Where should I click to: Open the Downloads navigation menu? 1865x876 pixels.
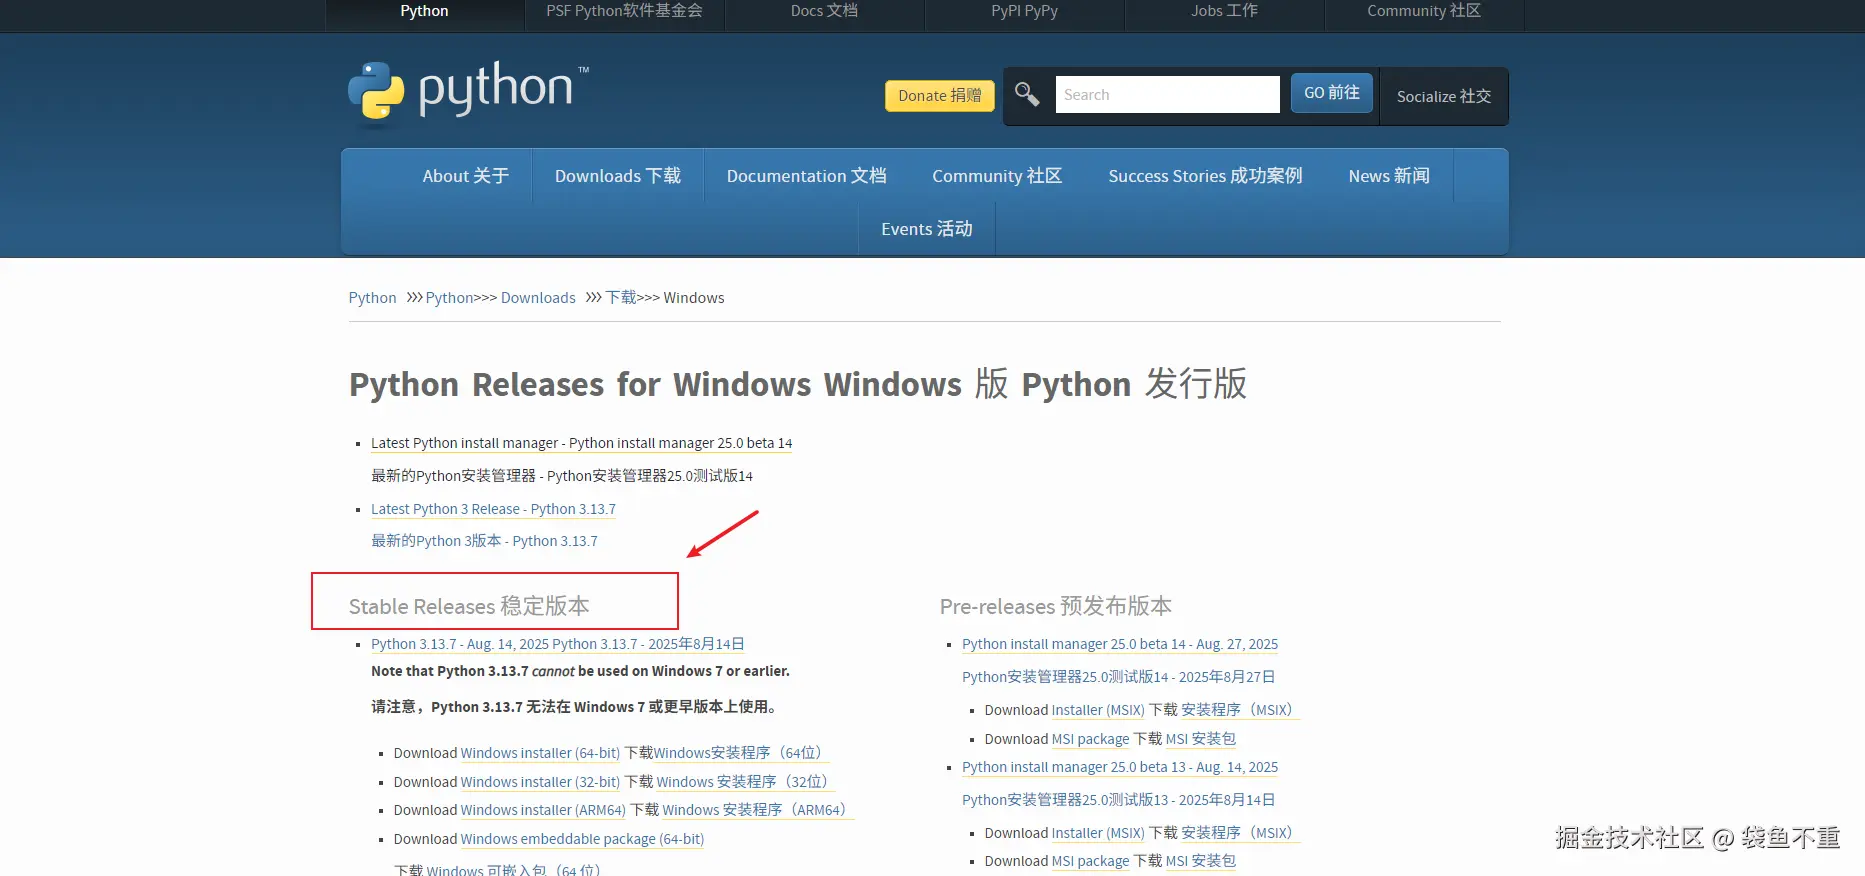[618, 176]
